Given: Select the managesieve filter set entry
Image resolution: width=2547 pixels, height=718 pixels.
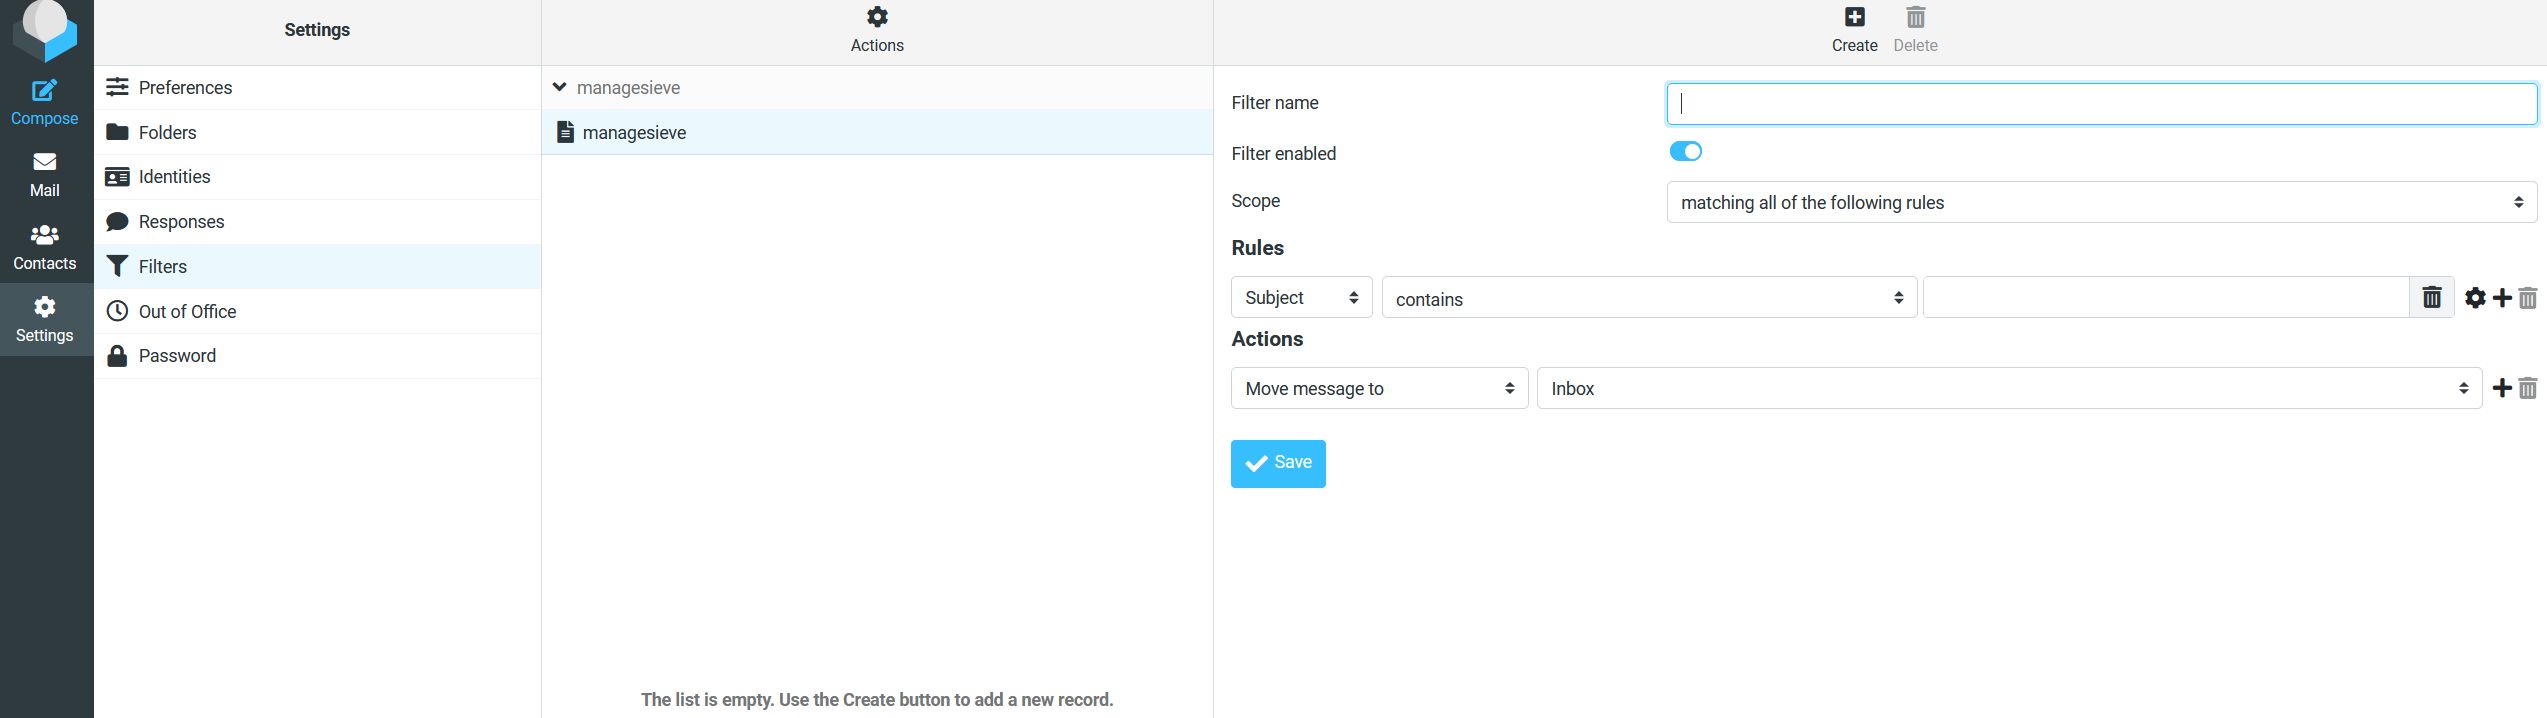Looking at the screenshot, I should (634, 133).
